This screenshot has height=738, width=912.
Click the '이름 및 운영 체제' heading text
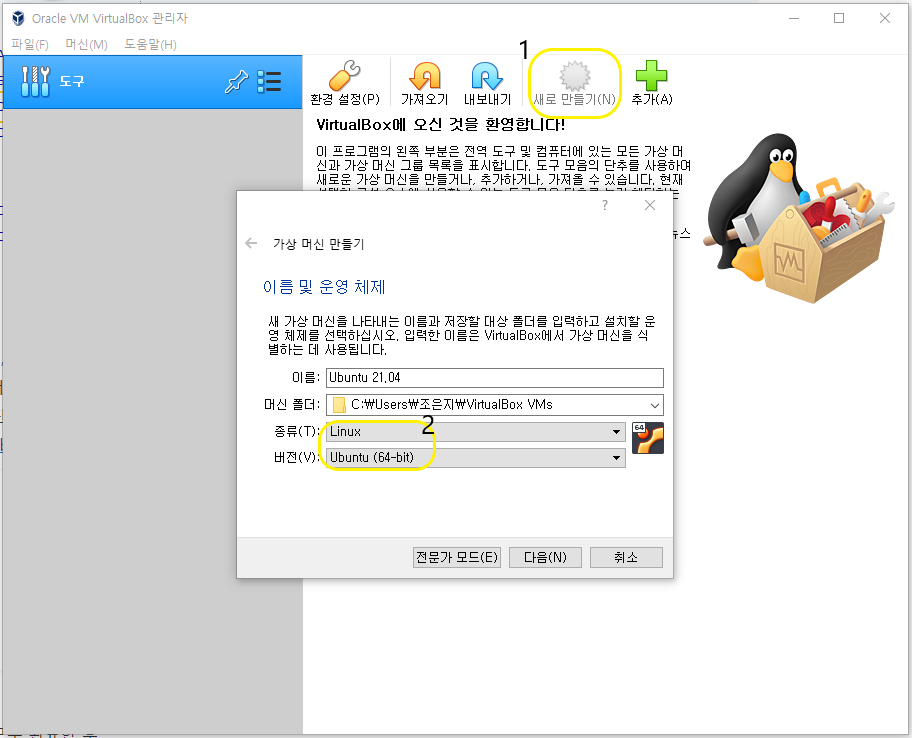pyautogui.click(x=324, y=287)
